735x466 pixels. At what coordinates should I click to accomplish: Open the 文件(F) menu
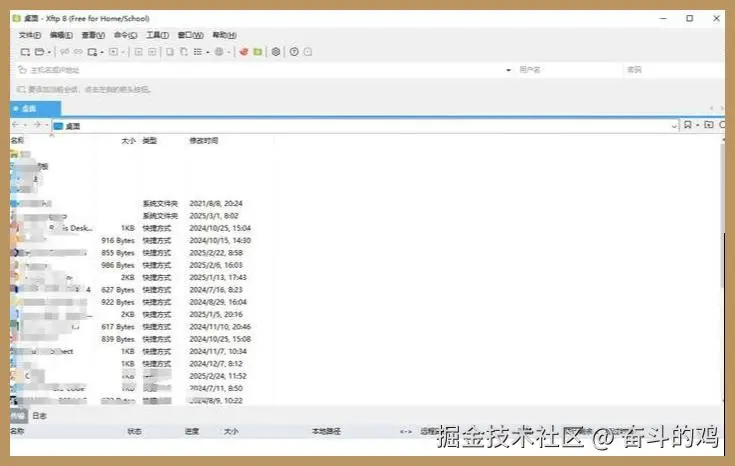tap(30, 35)
